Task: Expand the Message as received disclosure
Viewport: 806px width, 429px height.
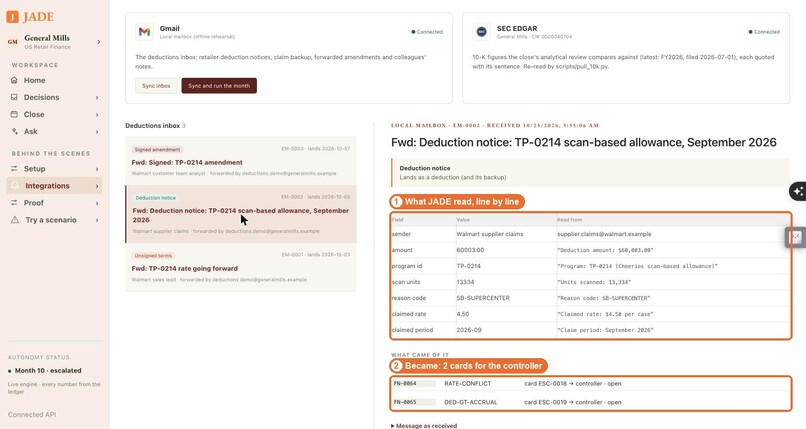Action: 424,425
